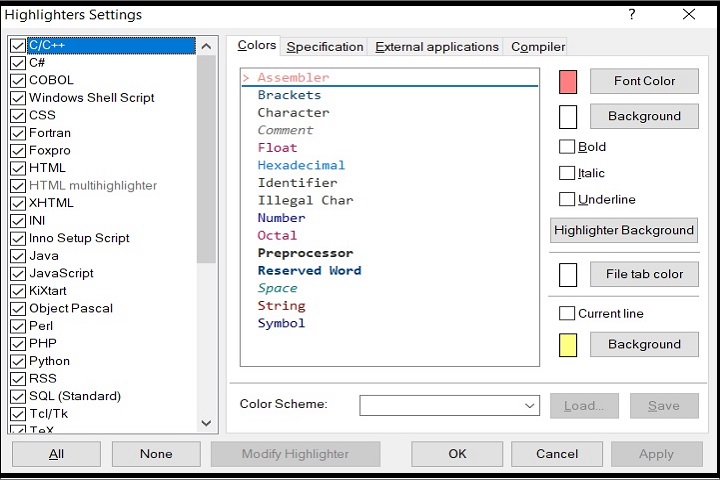Click the File tab color button
The width and height of the screenshot is (720, 480).
(x=644, y=274)
